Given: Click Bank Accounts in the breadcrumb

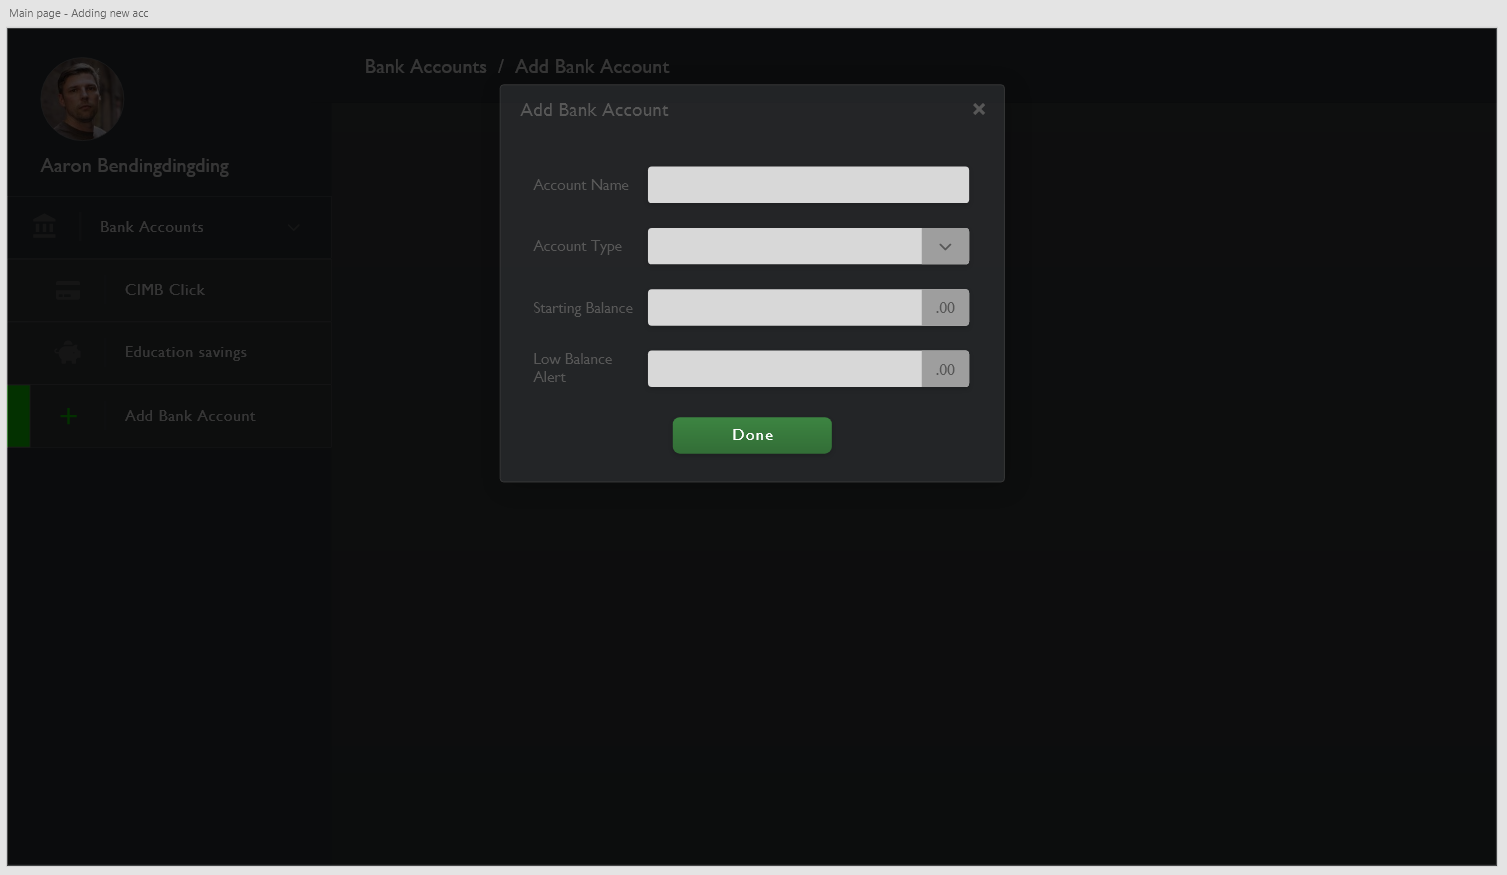Looking at the screenshot, I should tap(425, 66).
